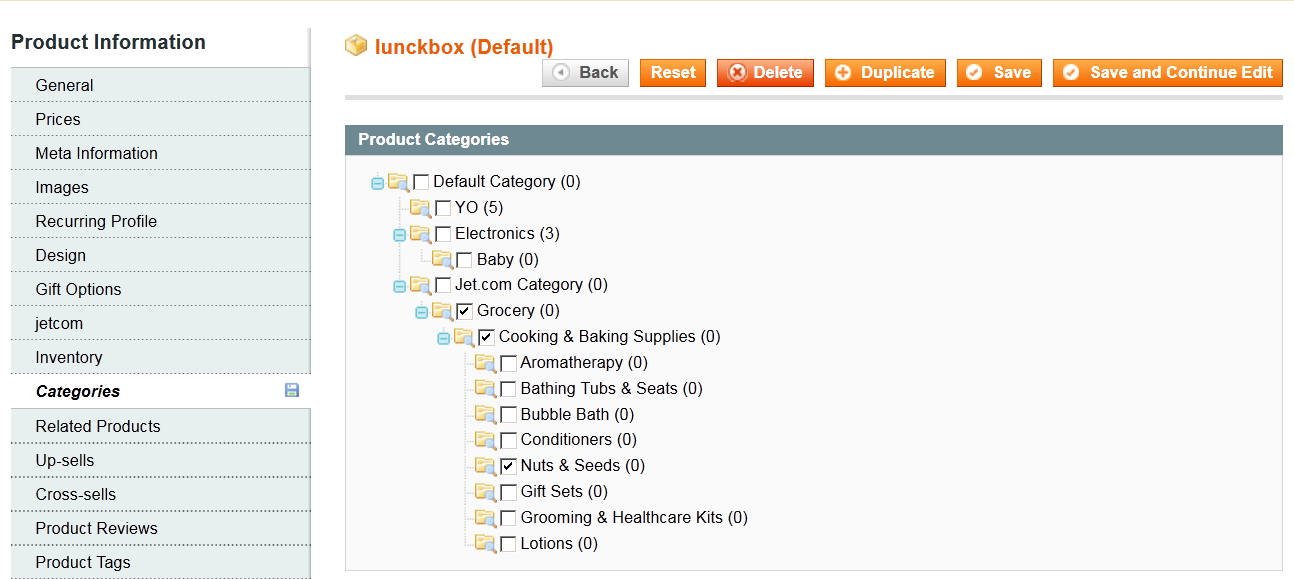
Task: Tick the Electronics category checkbox
Action: tap(443, 234)
